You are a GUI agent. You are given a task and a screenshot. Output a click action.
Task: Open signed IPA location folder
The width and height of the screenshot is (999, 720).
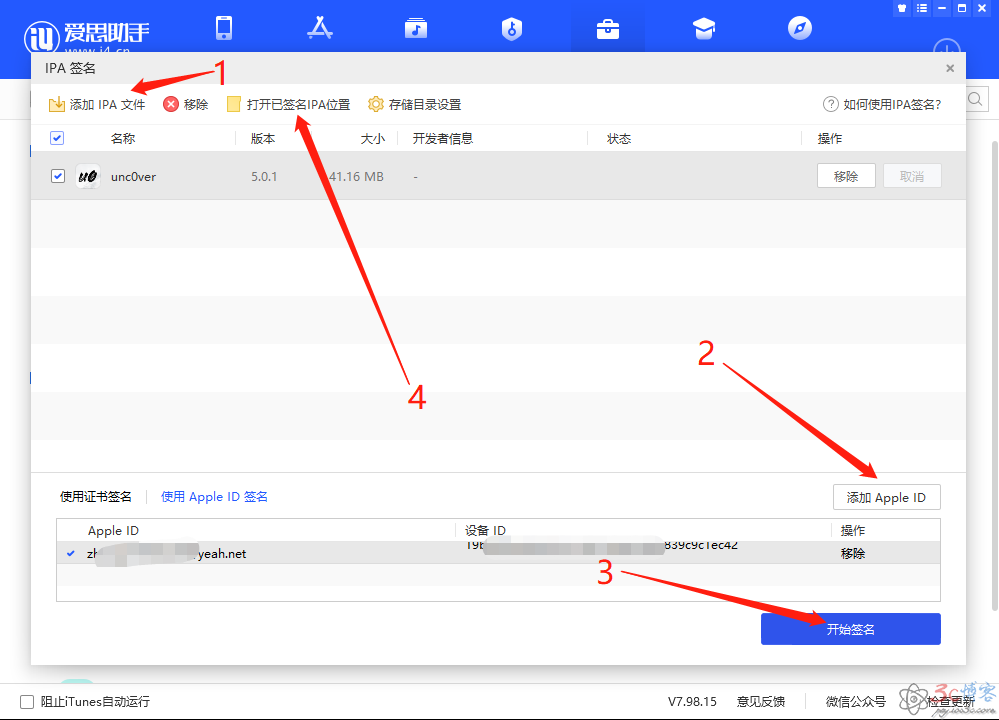pyautogui.click(x=289, y=104)
